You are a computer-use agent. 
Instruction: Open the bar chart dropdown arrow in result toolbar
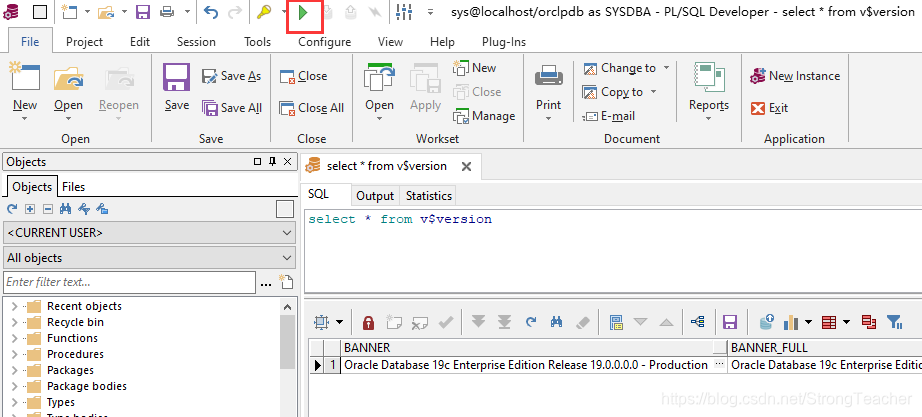coord(809,322)
